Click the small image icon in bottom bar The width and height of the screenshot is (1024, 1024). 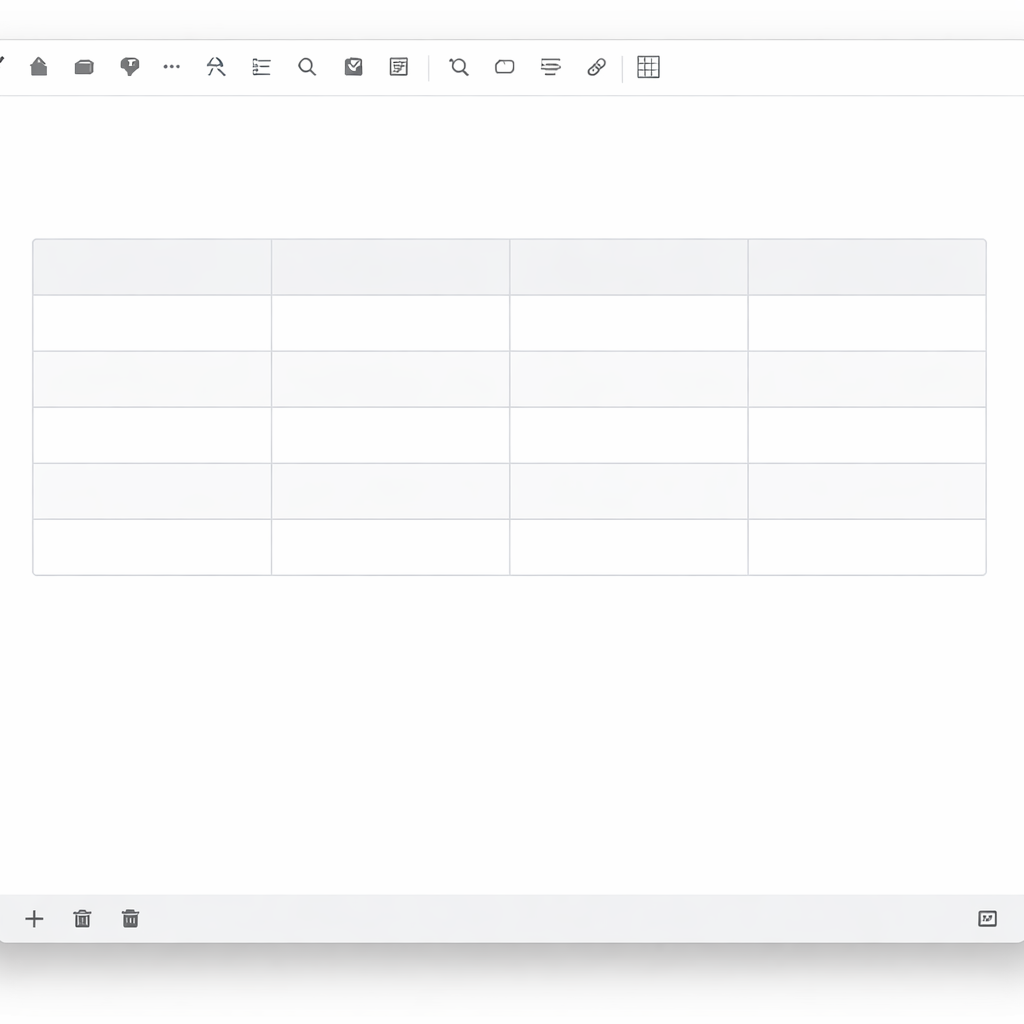(x=987, y=919)
